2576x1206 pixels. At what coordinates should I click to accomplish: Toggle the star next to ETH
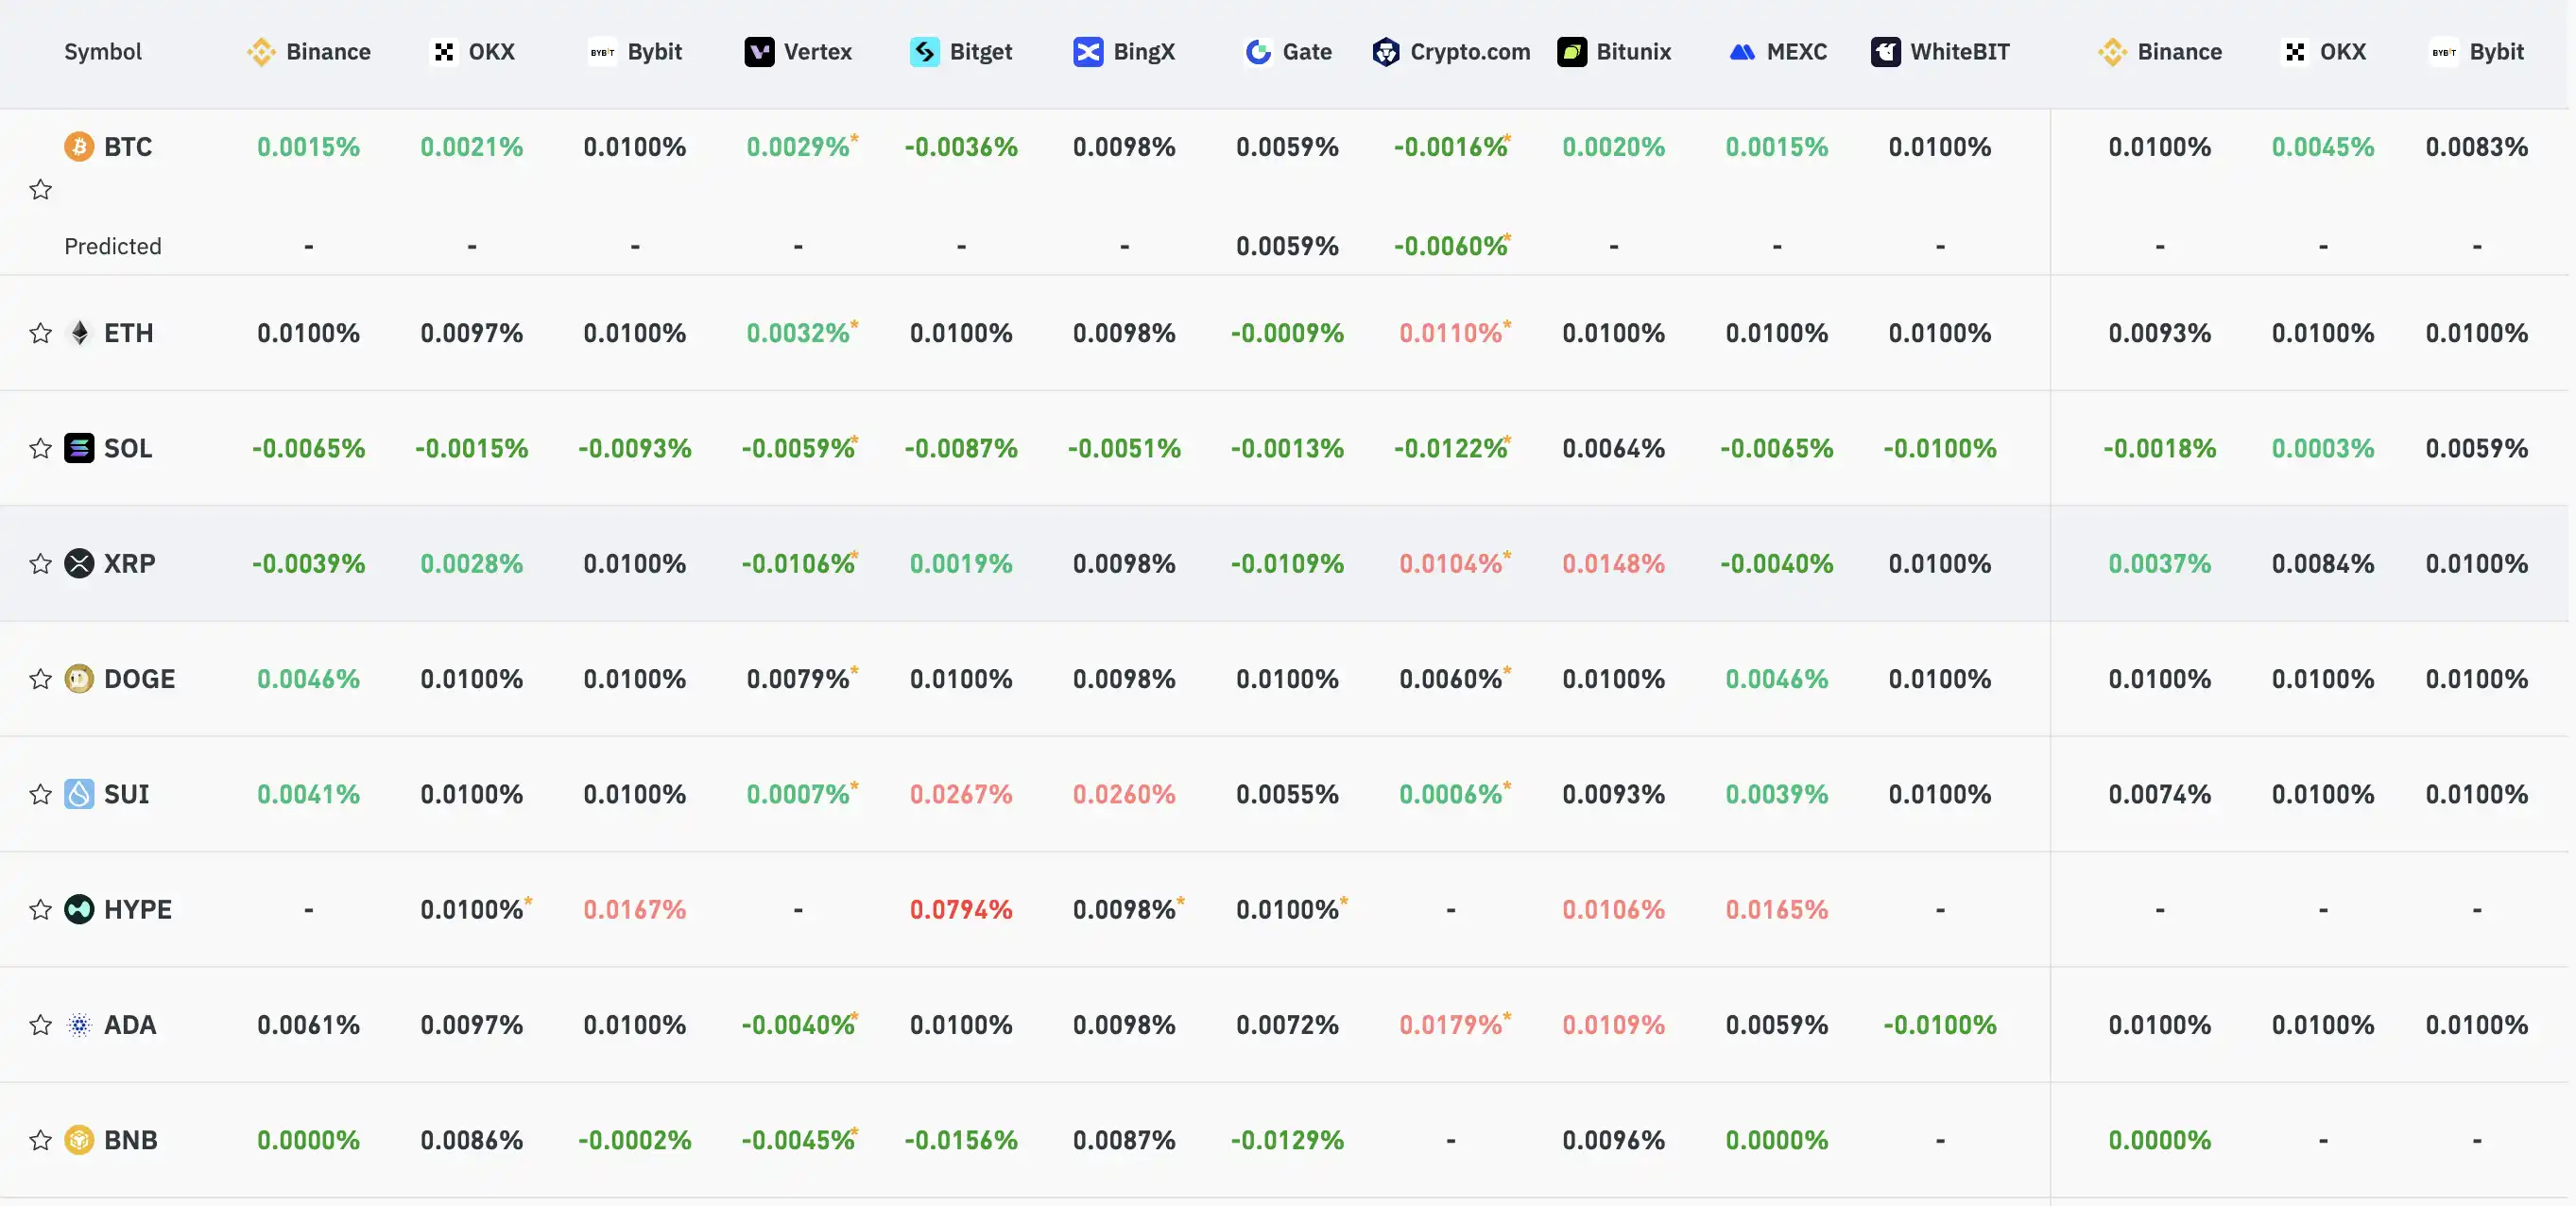tap(40, 333)
